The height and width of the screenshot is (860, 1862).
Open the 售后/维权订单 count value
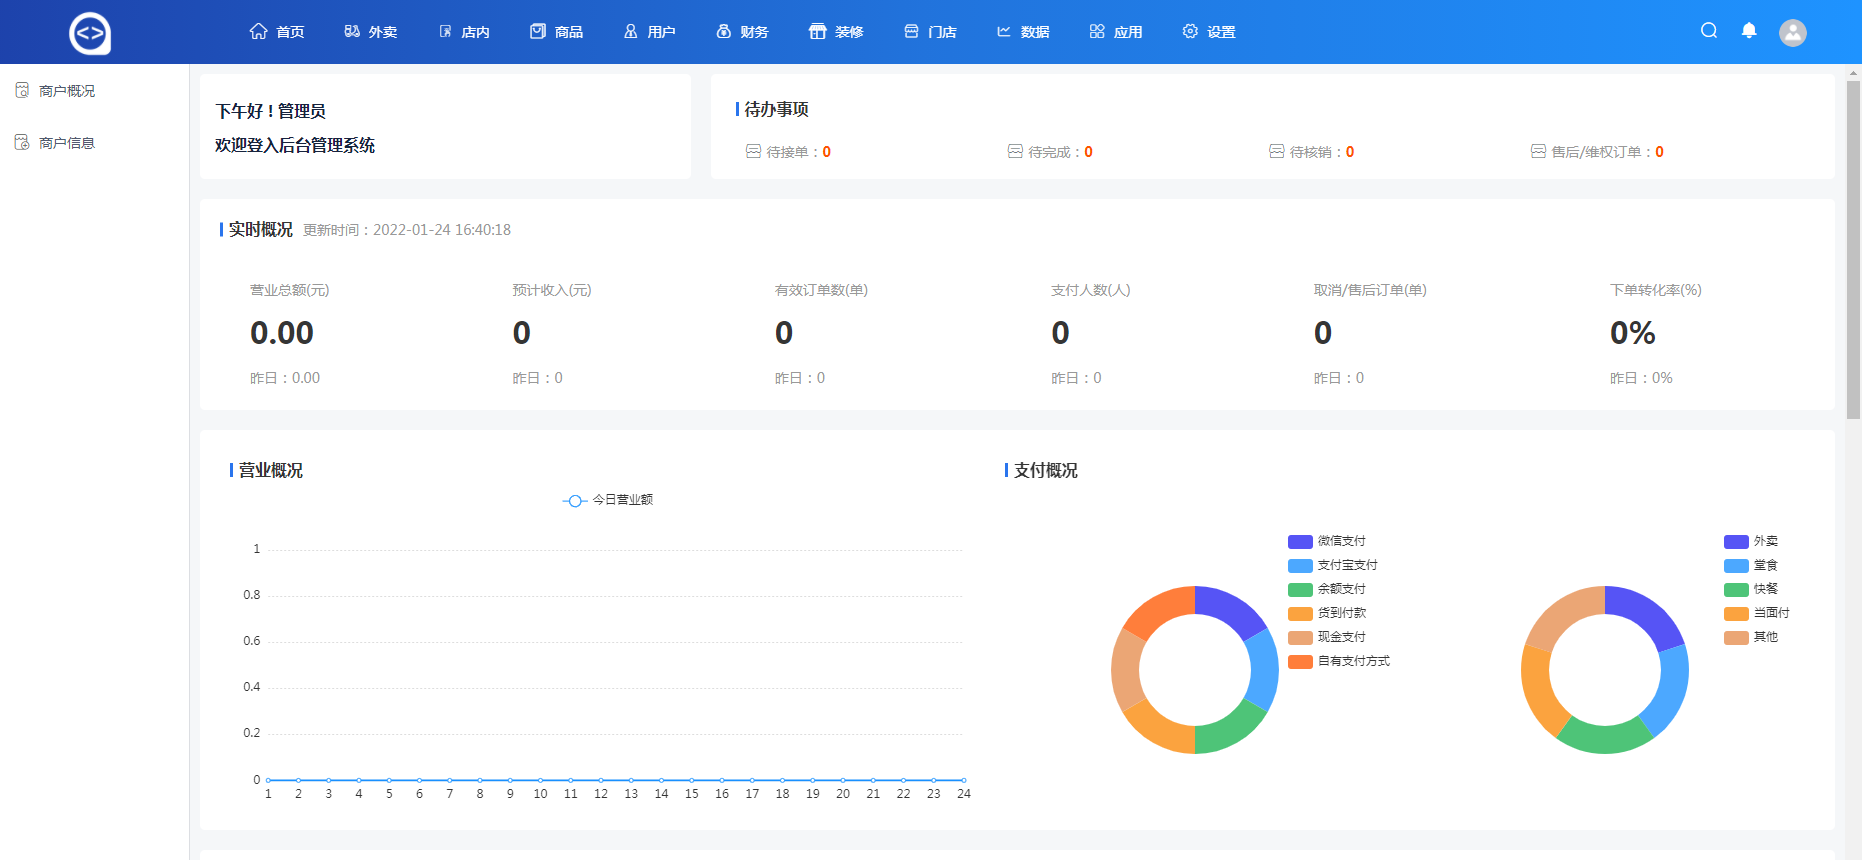tap(1660, 152)
